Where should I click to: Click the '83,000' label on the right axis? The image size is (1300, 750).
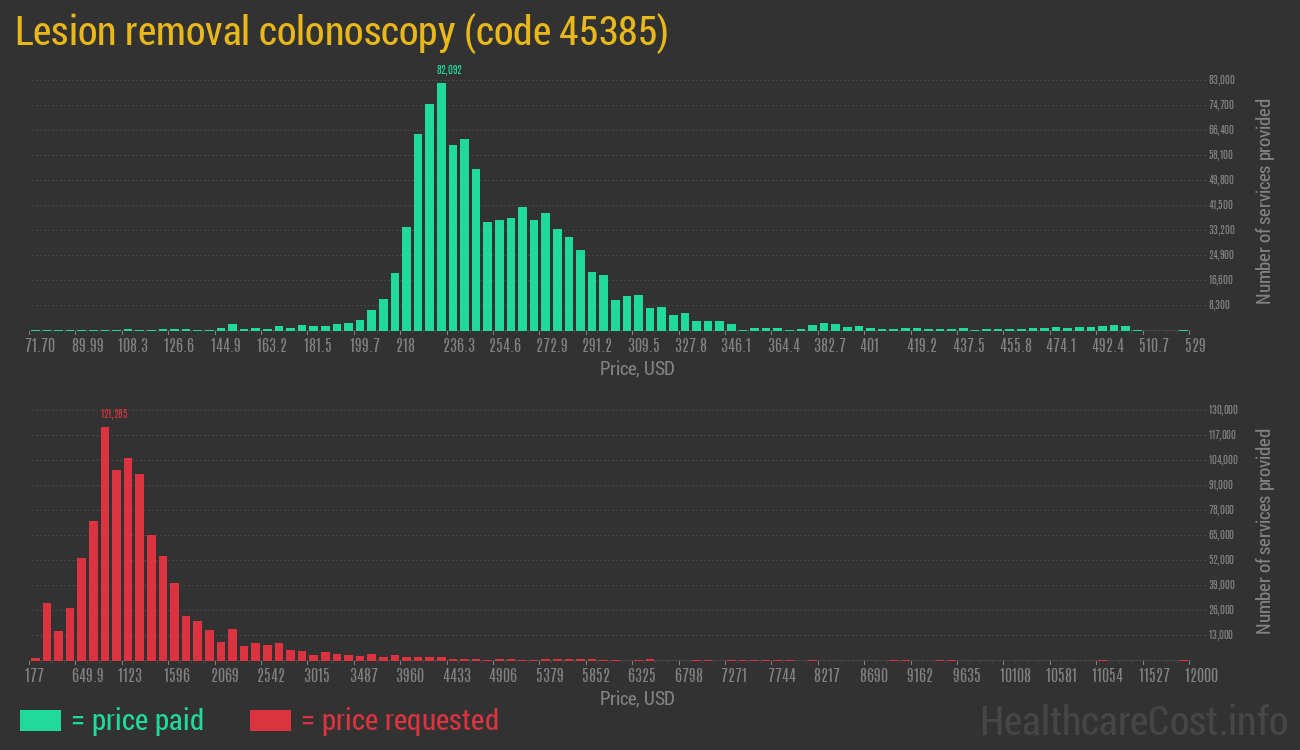(1221, 79)
